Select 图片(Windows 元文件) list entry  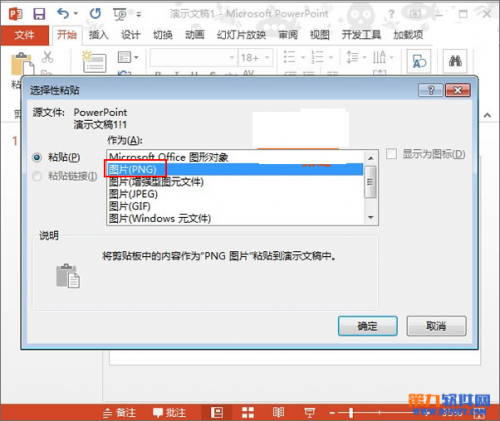coord(235,219)
